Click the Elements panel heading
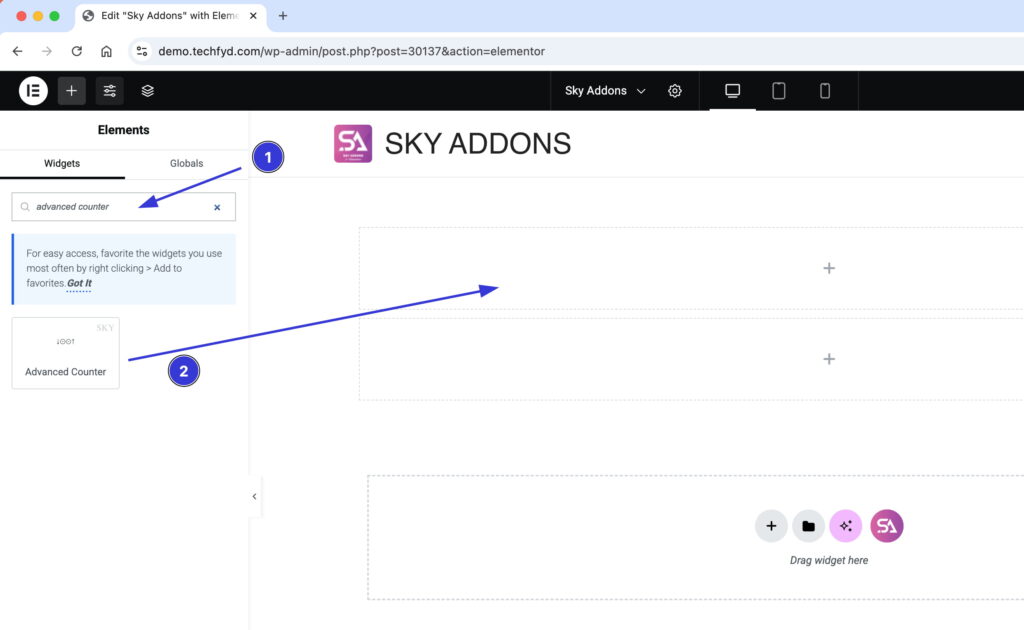The width and height of the screenshot is (1024, 630). pyautogui.click(x=123, y=130)
